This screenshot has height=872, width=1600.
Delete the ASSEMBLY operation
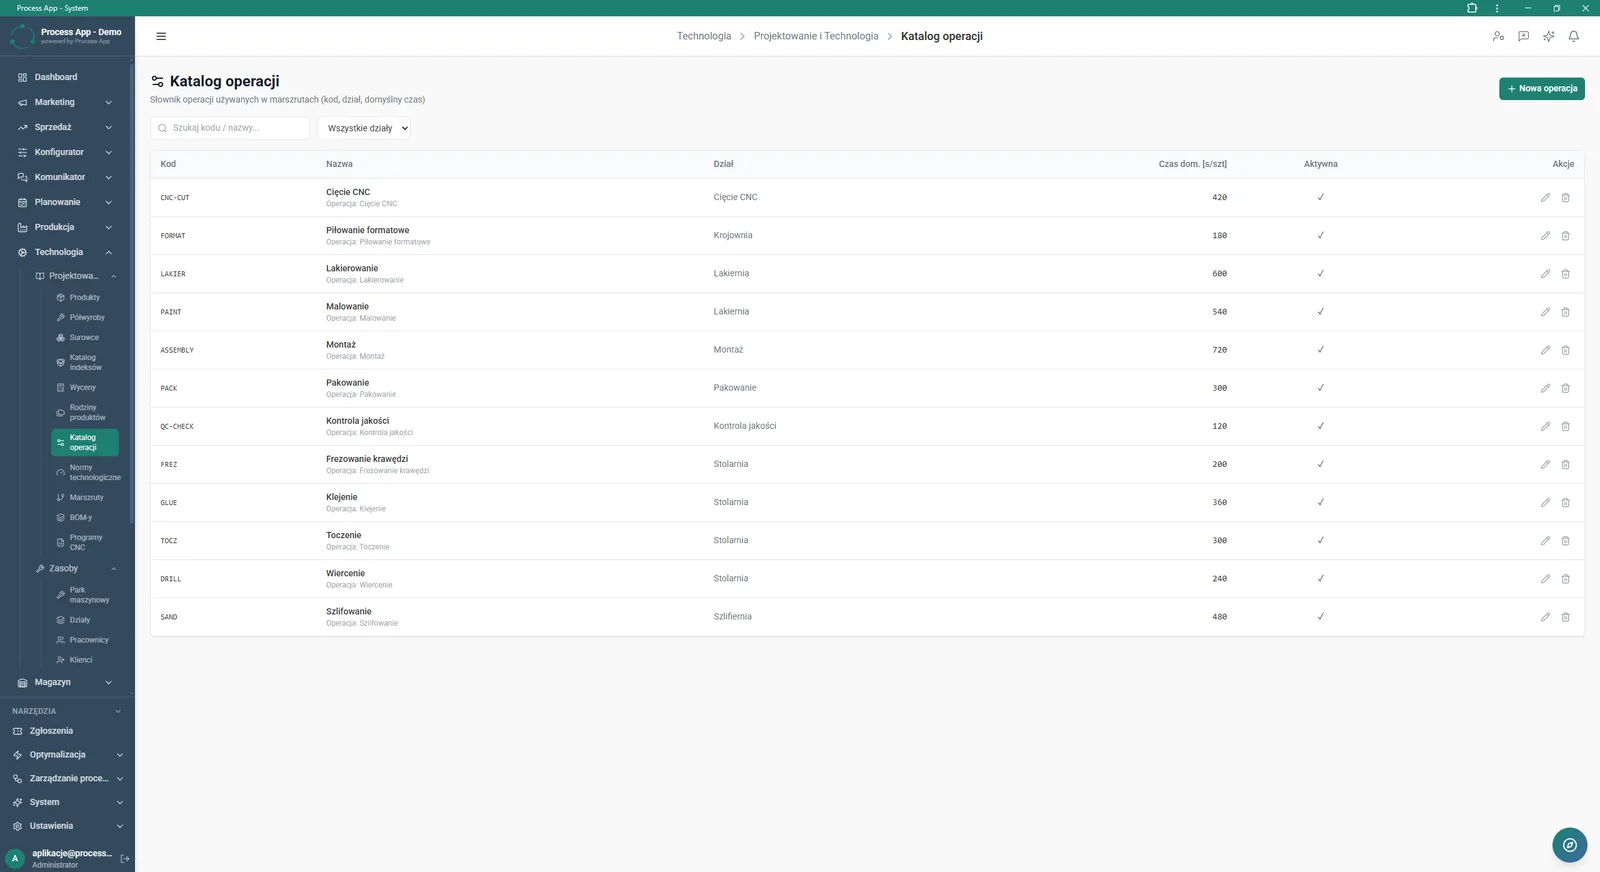[x=1566, y=350]
